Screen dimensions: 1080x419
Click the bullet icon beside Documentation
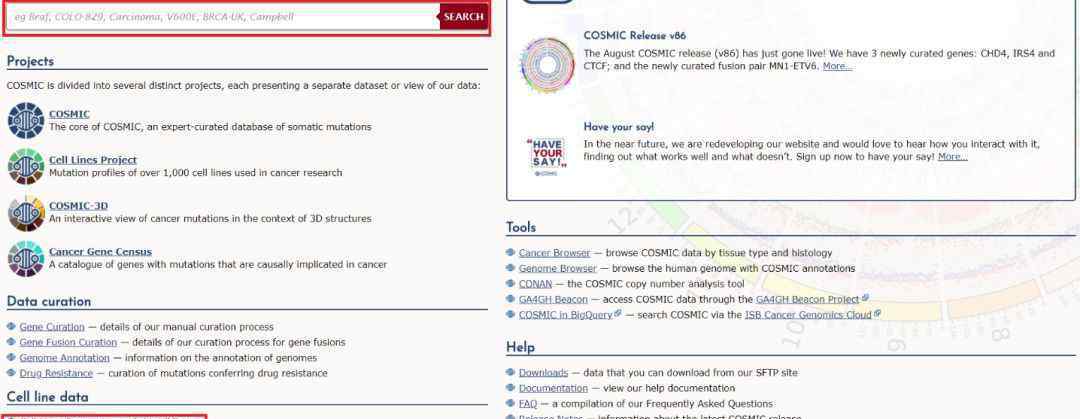(510, 388)
